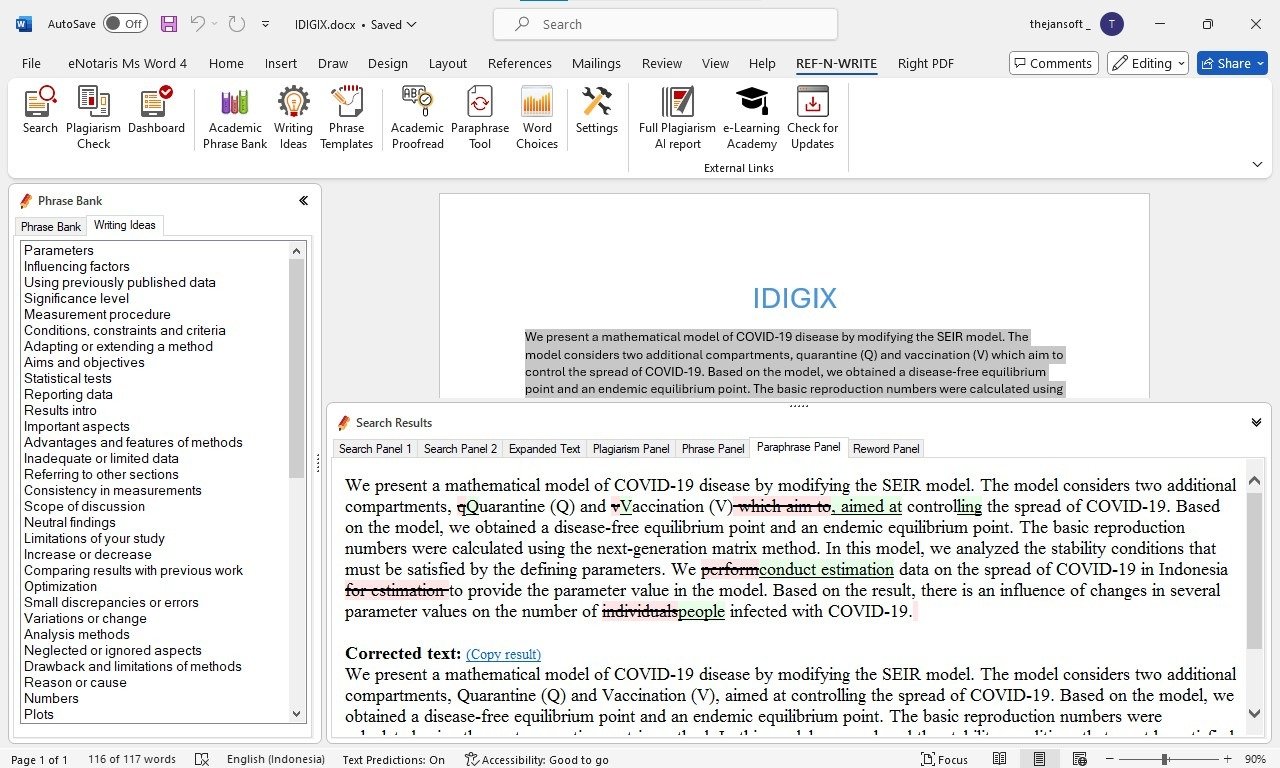This screenshot has height=768, width=1280.
Task: Open the Writing Ideas lightbulb tool
Action: (293, 118)
